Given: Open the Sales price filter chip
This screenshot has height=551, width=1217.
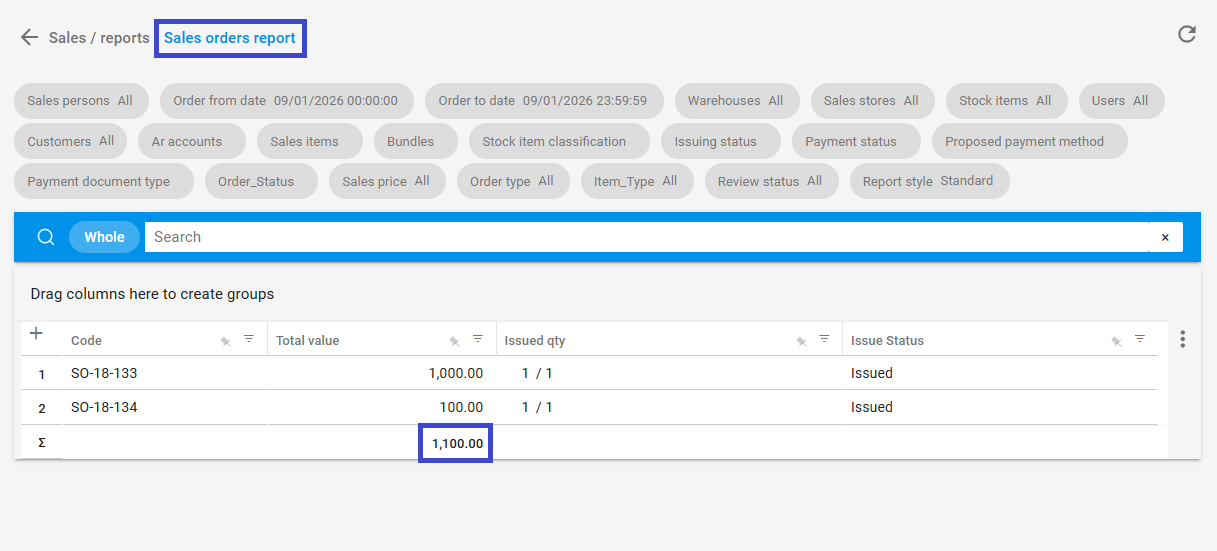Looking at the screenshot, I should pos(387,181).
